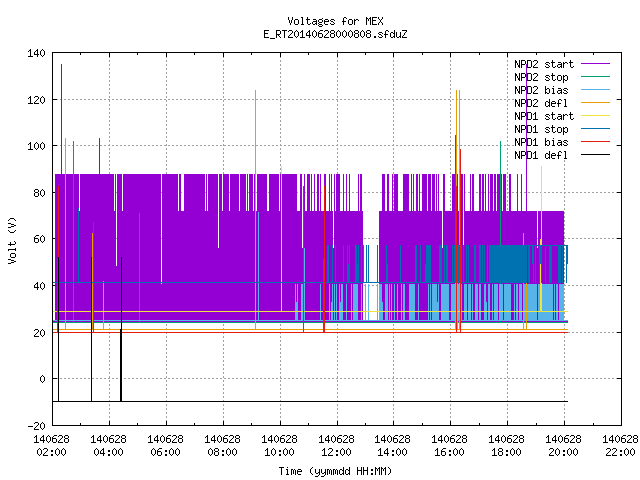Select the file name E_RT20140628000808.sfduZ
Screen dimensions: 640x480
335,34
